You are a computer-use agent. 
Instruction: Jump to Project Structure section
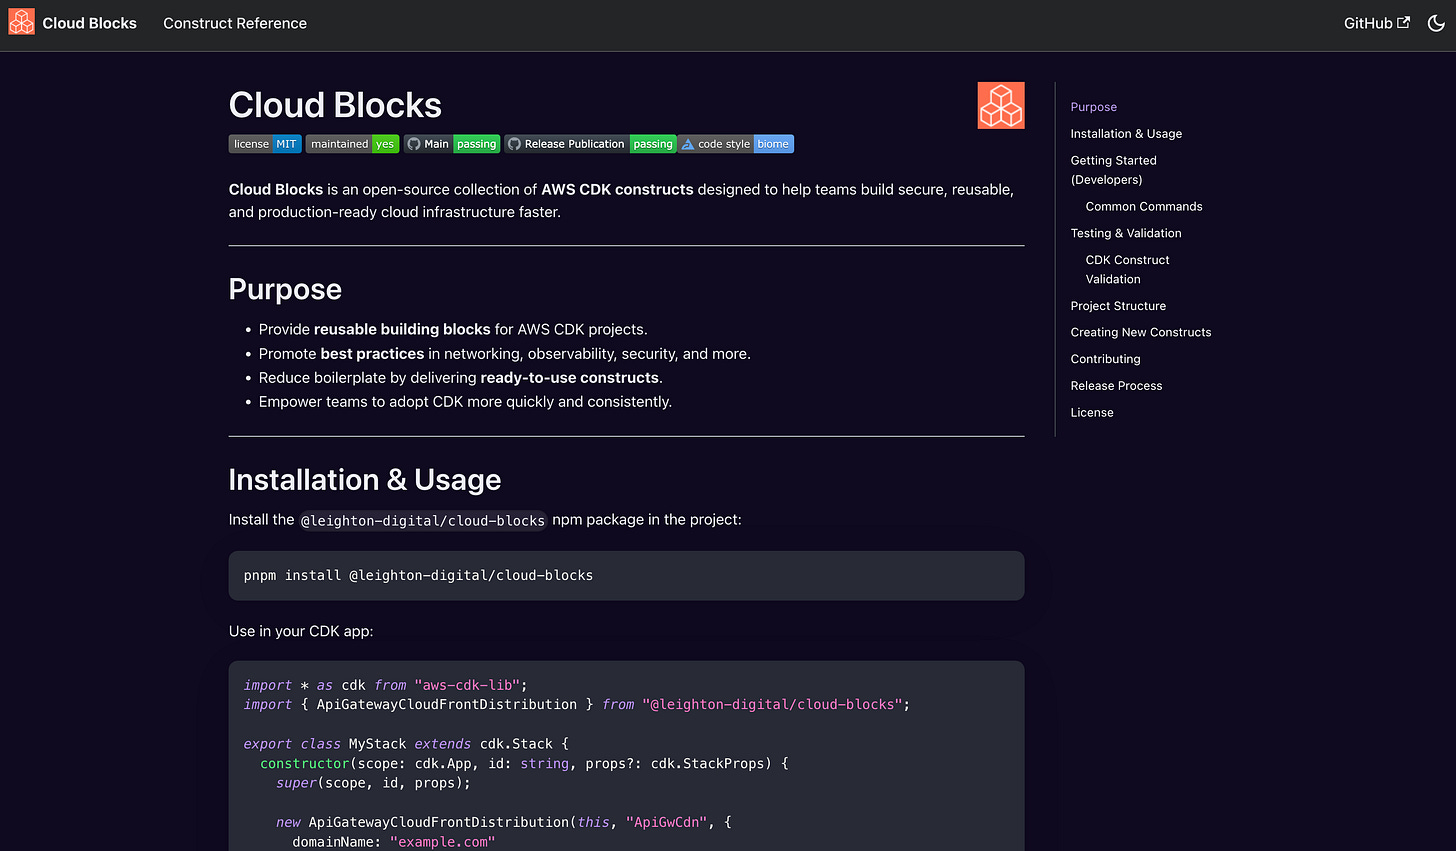[1118, 306]
